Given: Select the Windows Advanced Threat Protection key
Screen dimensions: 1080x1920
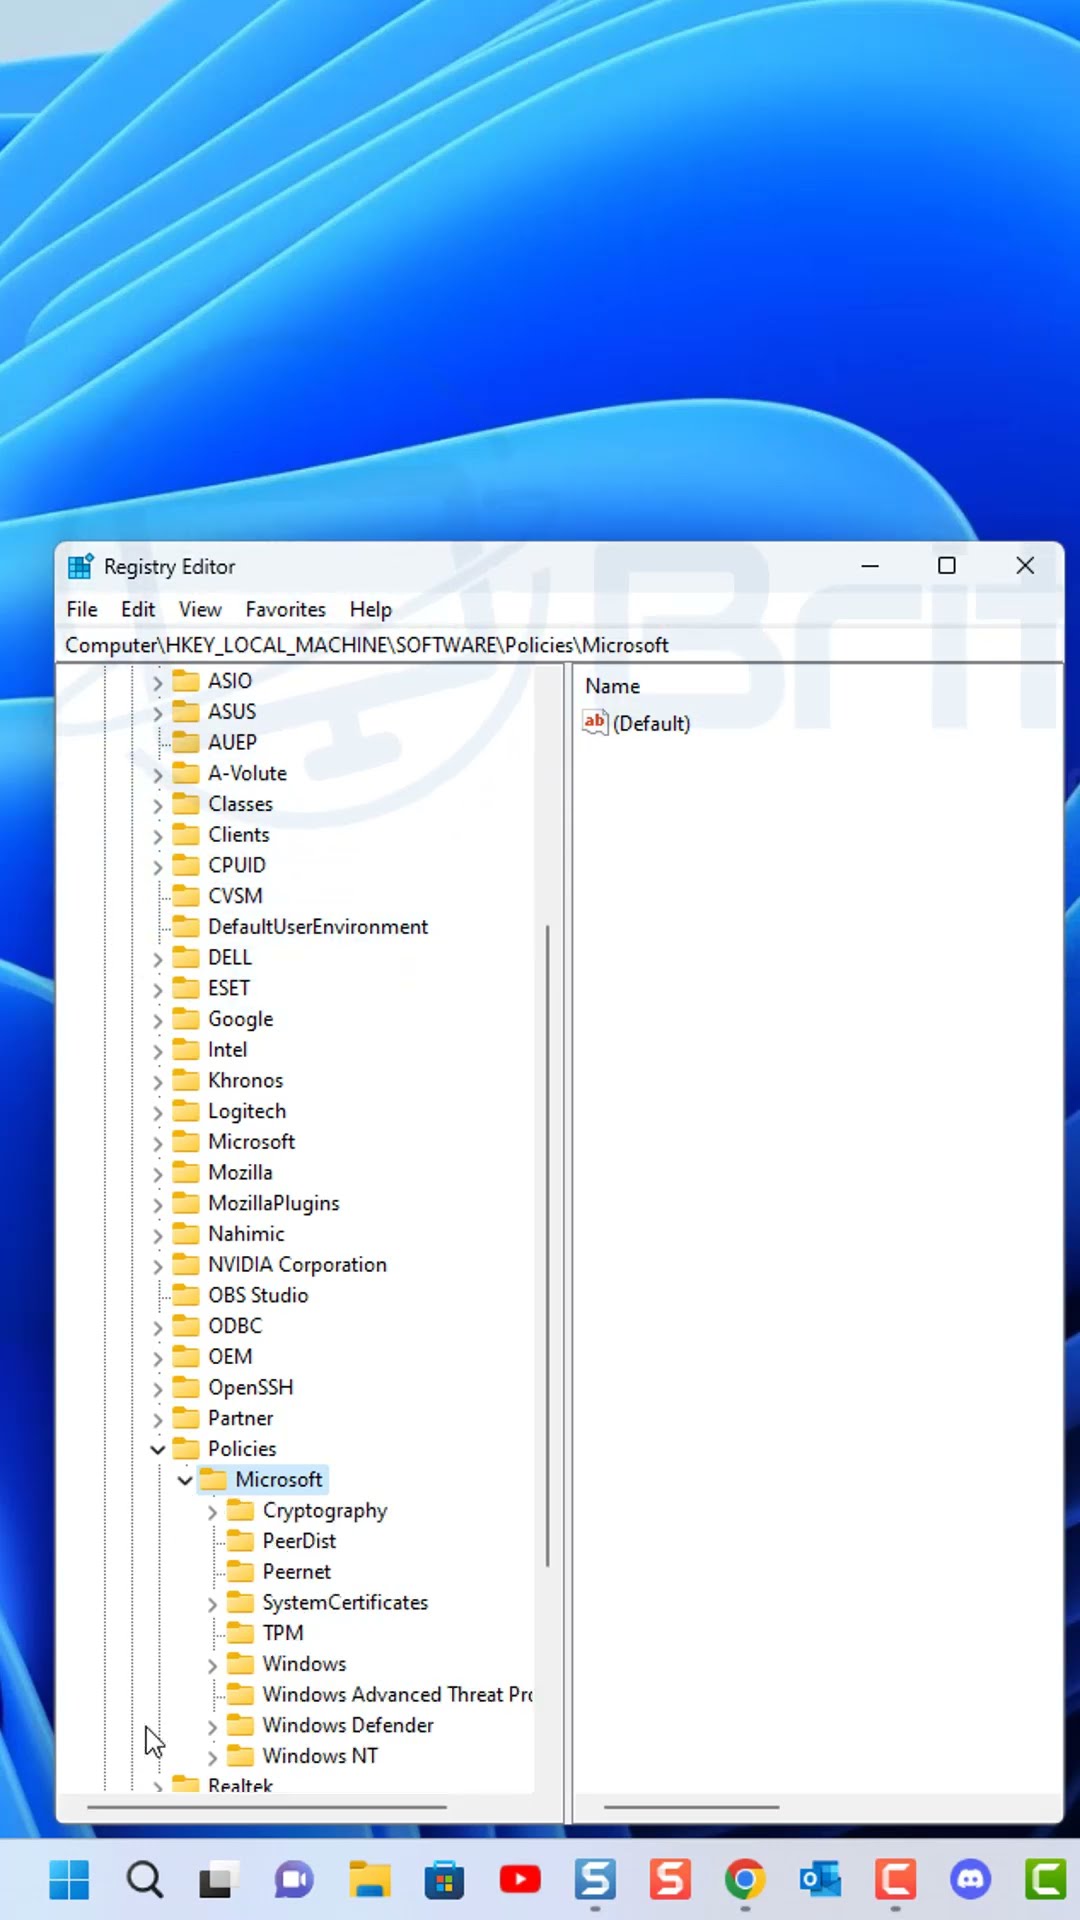Looking at the screenshot, I should 397,1695.
